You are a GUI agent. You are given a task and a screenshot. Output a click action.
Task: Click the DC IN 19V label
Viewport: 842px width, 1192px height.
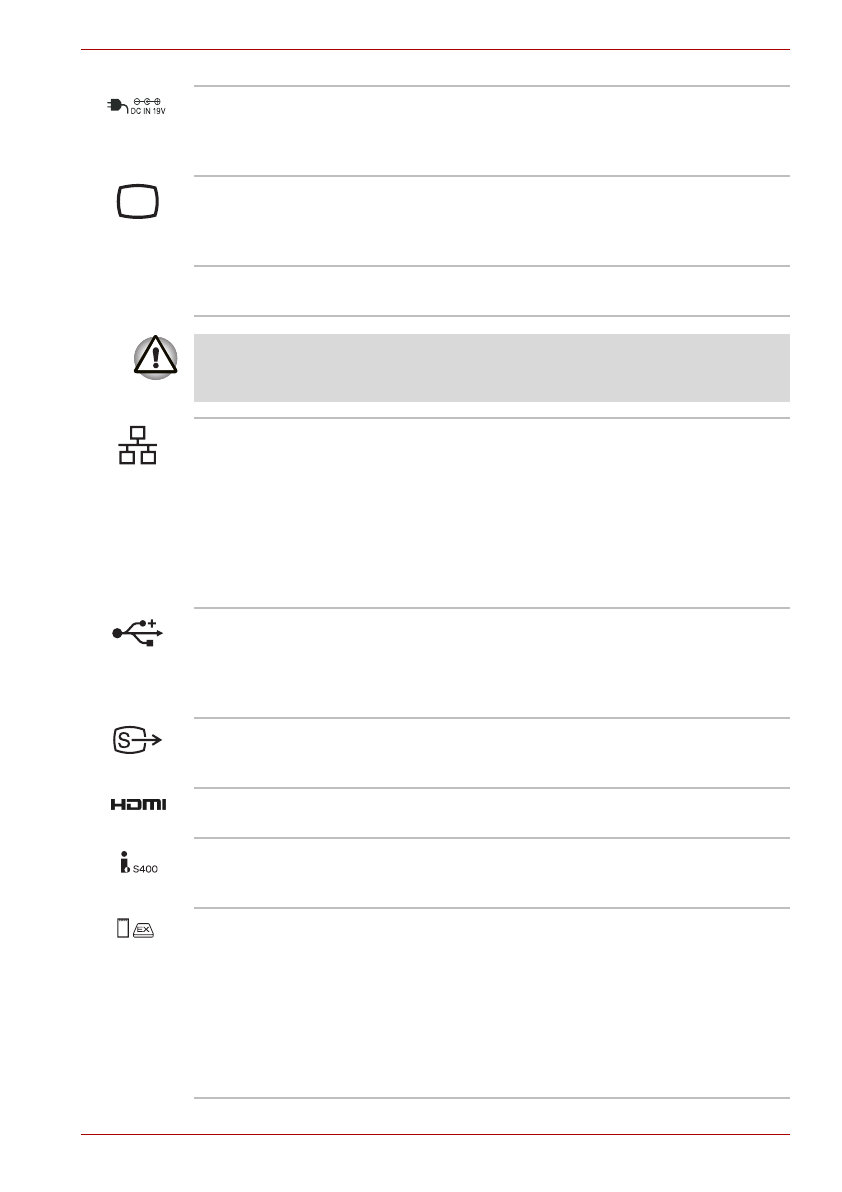click(x=145, y=110)
